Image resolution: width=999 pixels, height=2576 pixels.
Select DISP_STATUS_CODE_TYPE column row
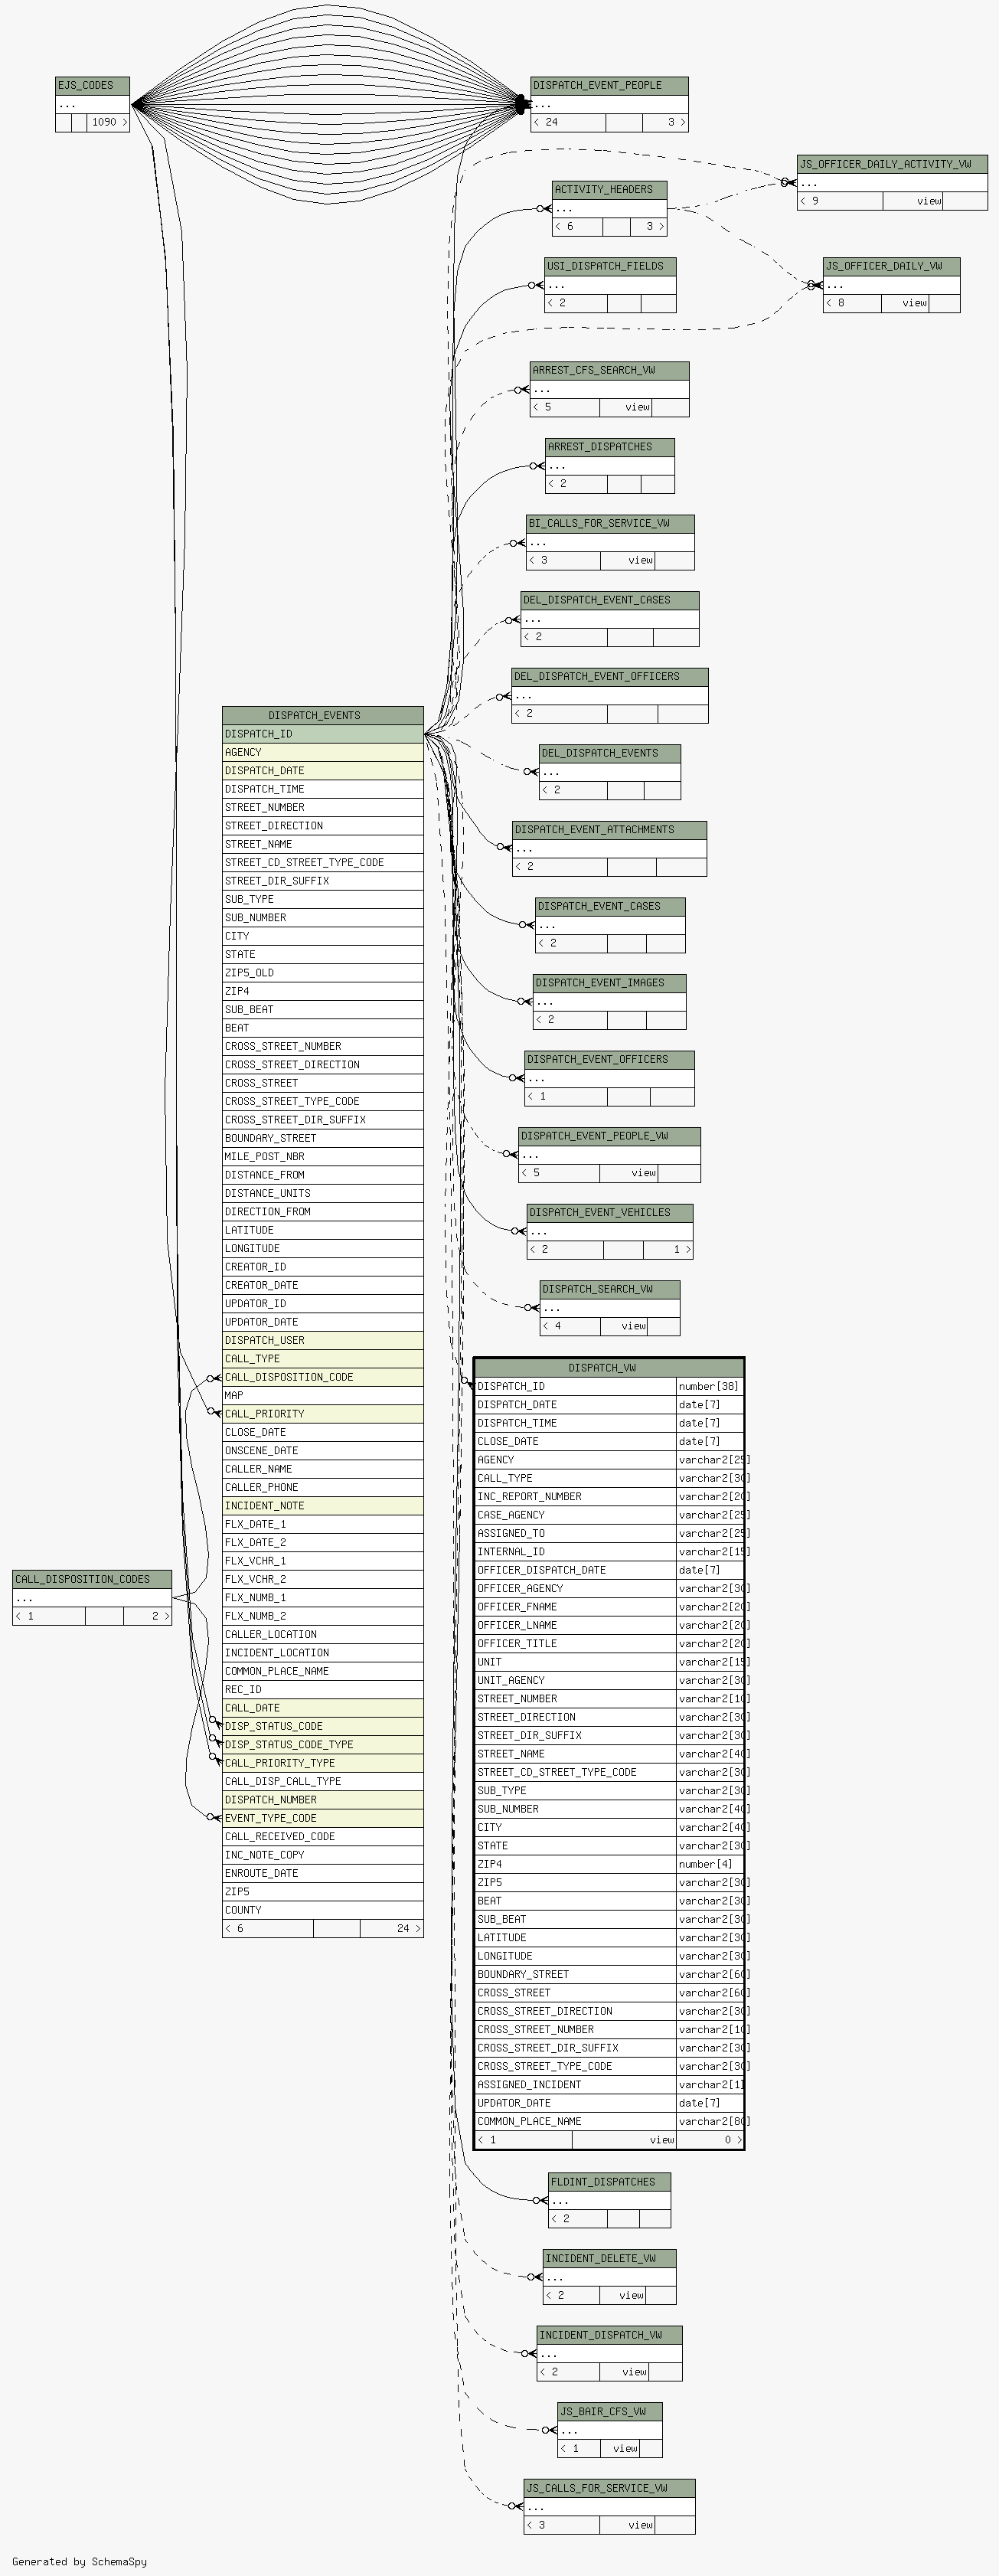coord(323,1745)
